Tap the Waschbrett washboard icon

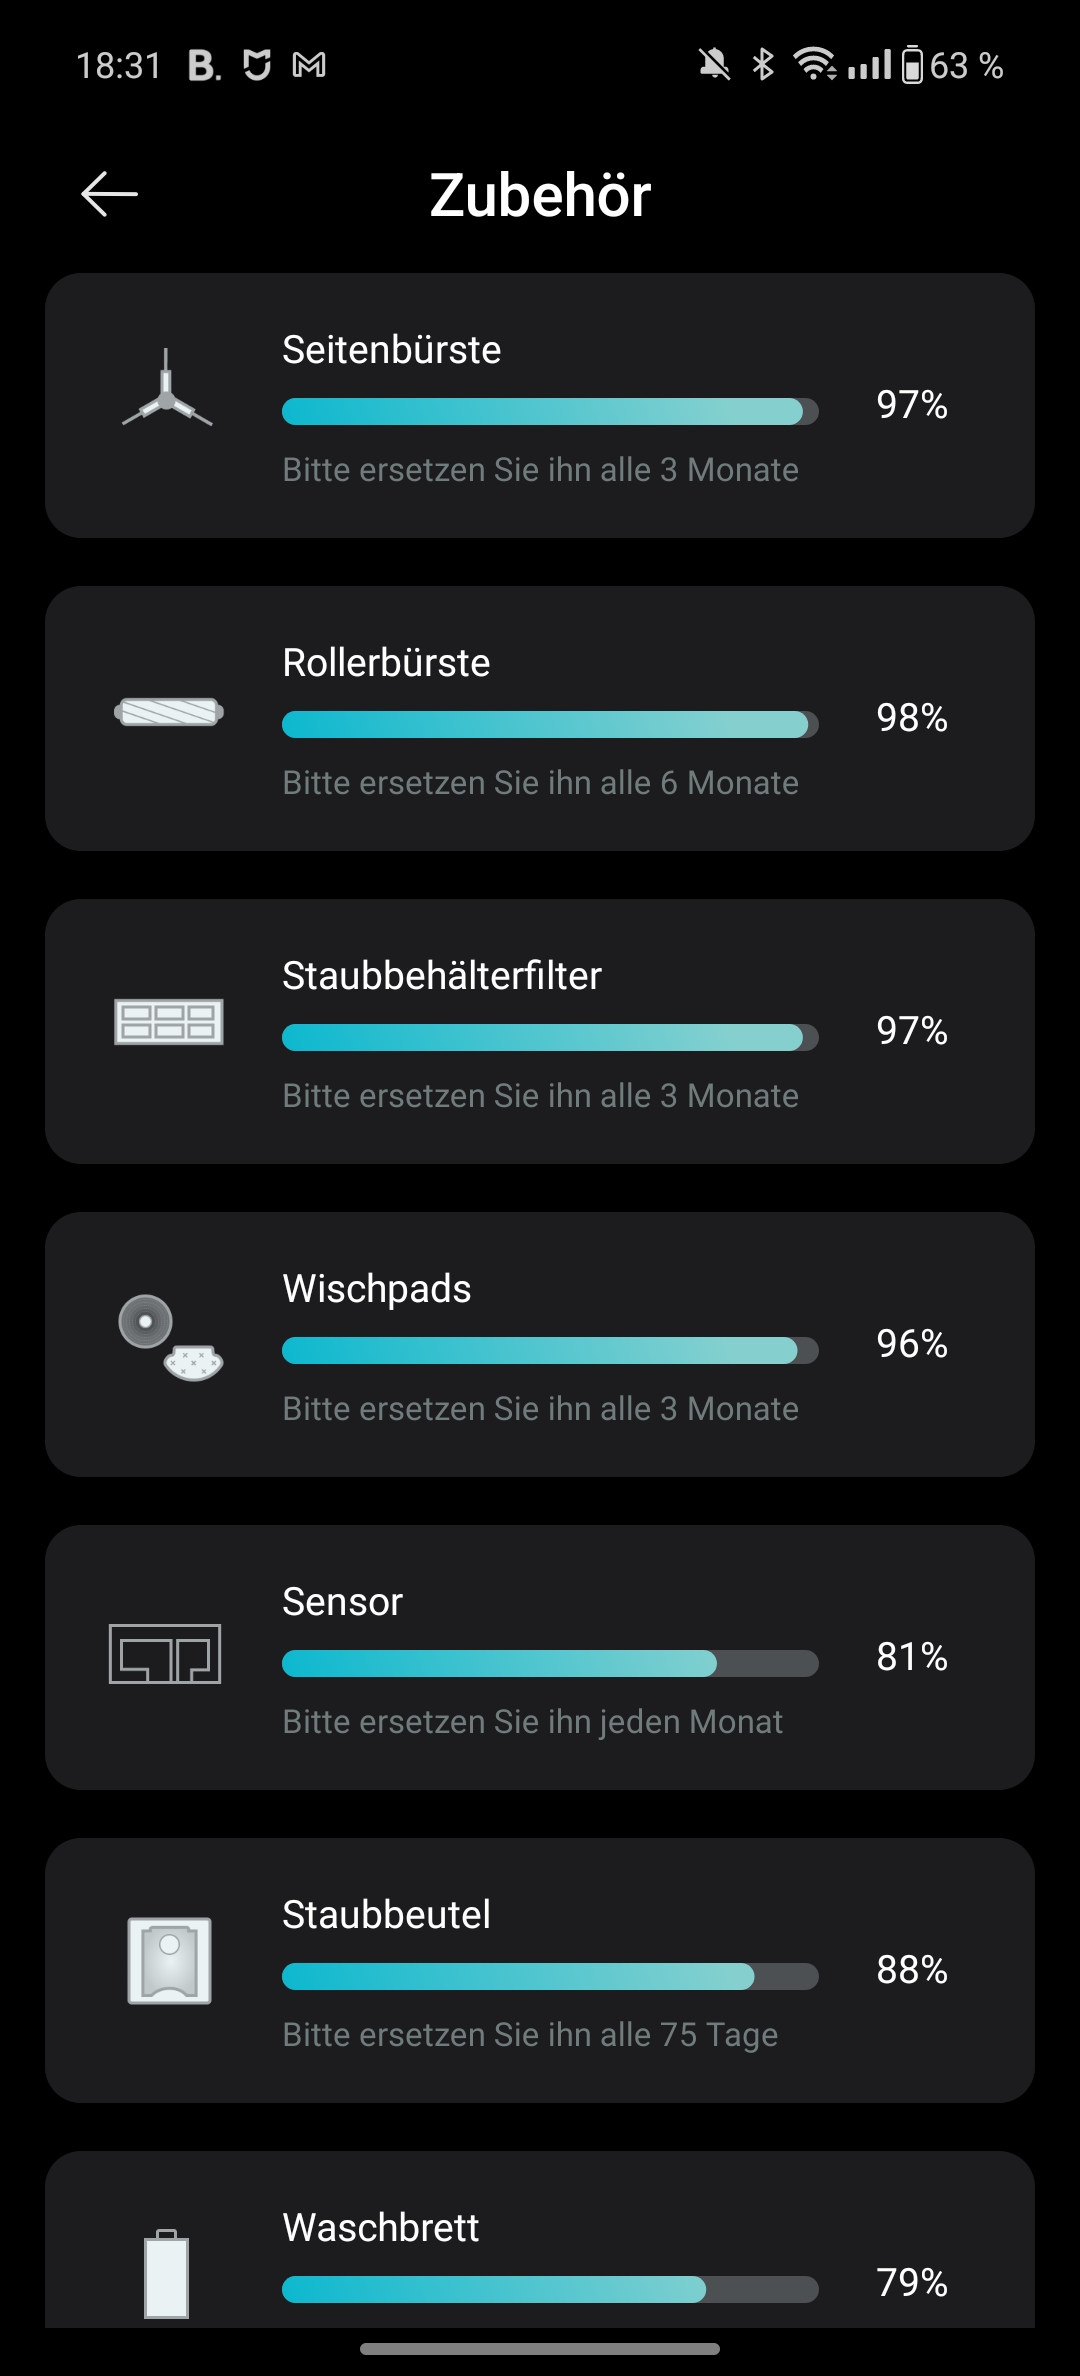pyautogui.click(x=167, y=2272)
